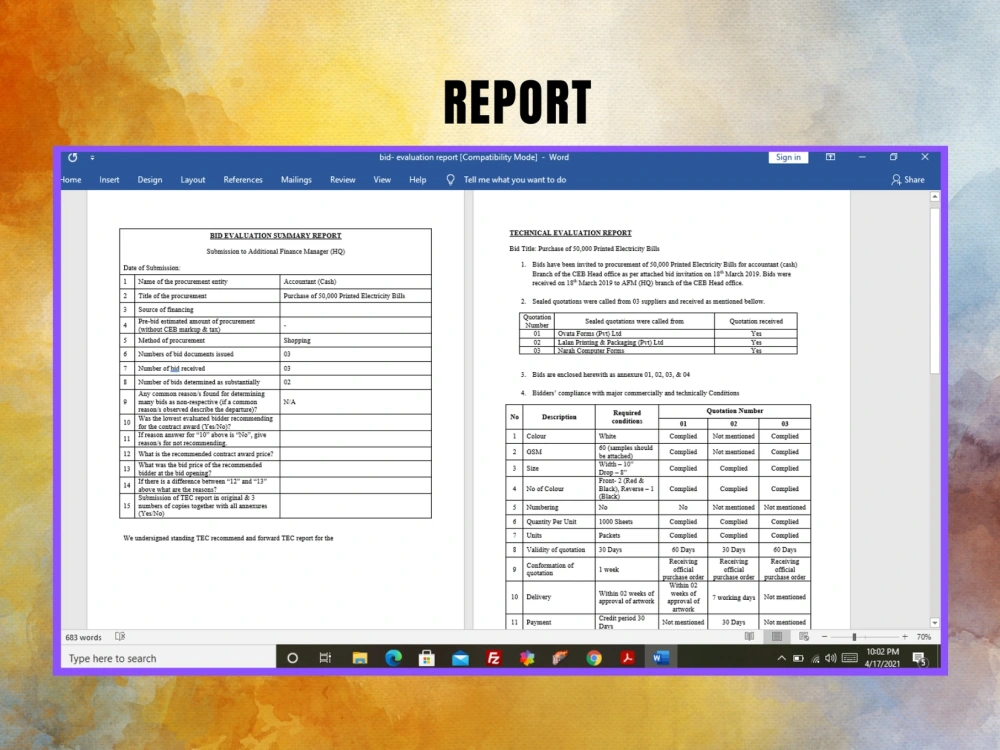Click the battery icon in system tray
The width and height of the screenshot is (1000, 750).
click(798, 658)
